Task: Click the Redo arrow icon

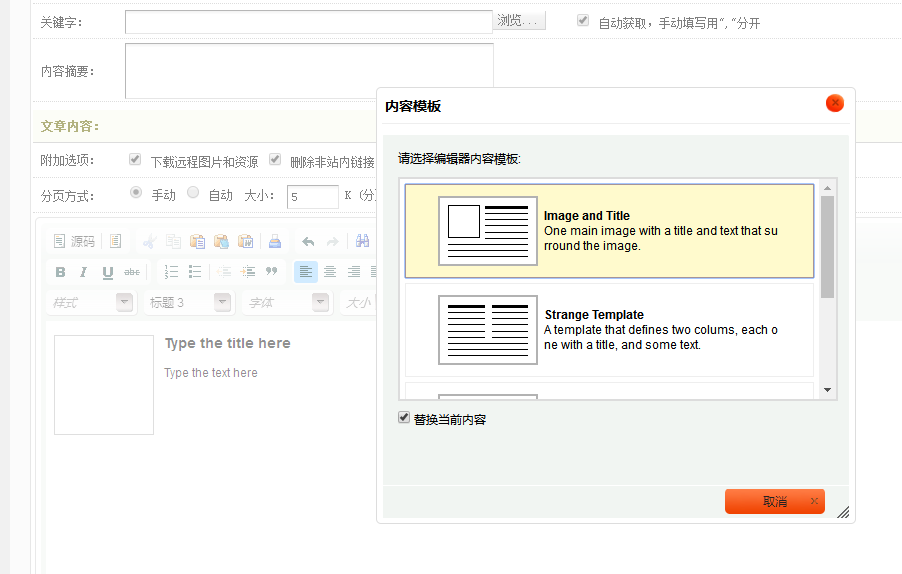Action: point(332,242)
